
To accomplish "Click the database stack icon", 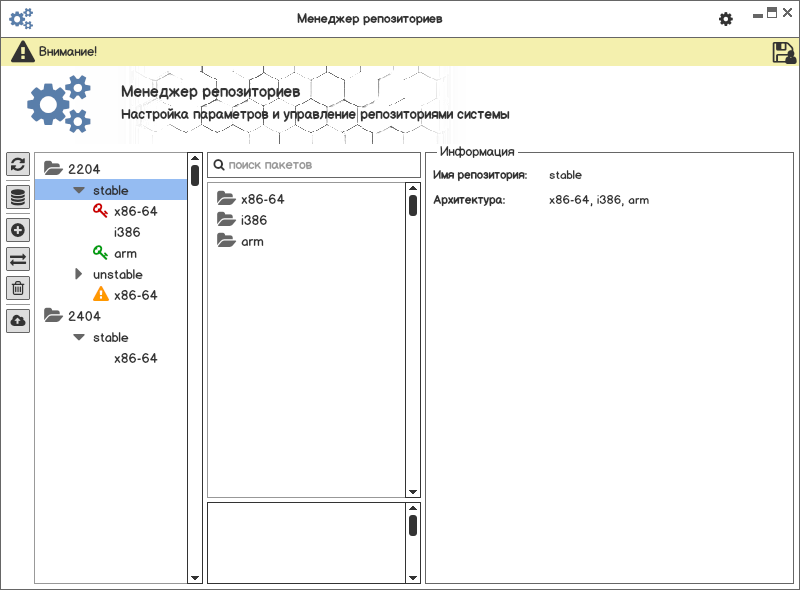I will 18,197.
